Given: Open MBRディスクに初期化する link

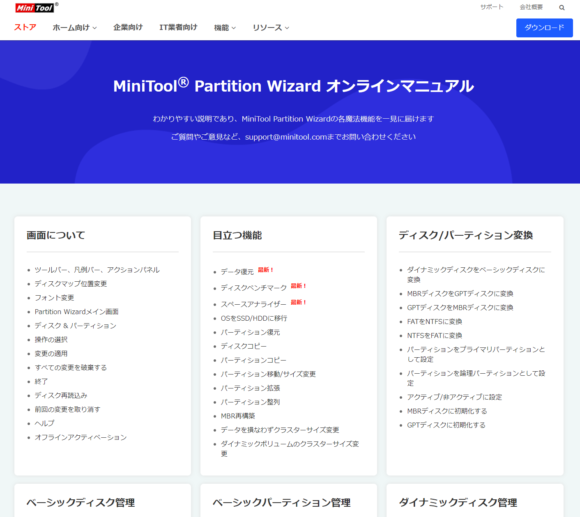Looking at the screenshot, I should (447, 411).
